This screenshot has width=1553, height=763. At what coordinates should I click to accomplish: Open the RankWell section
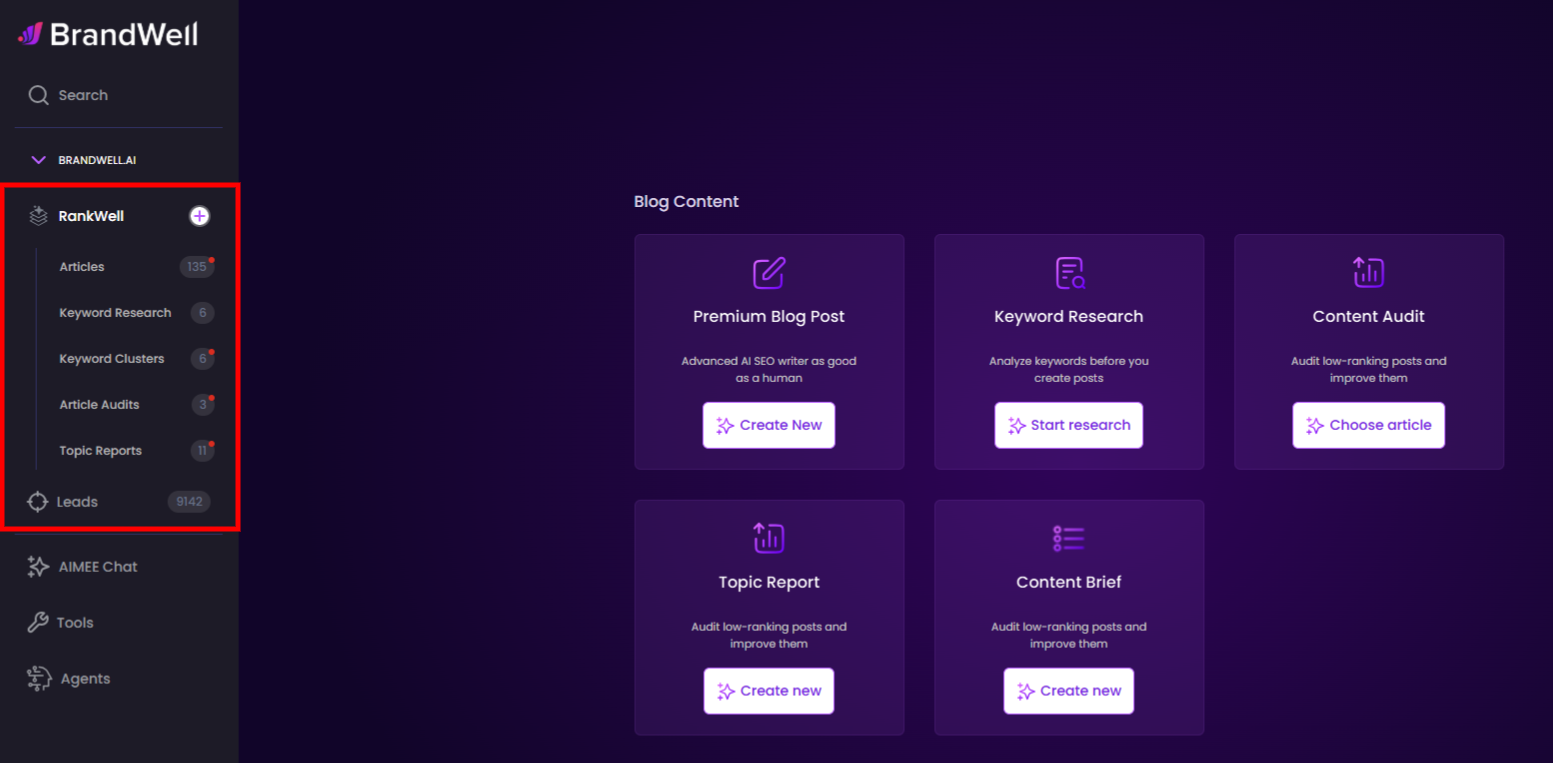pyautogui.click(x=91, y=216)
